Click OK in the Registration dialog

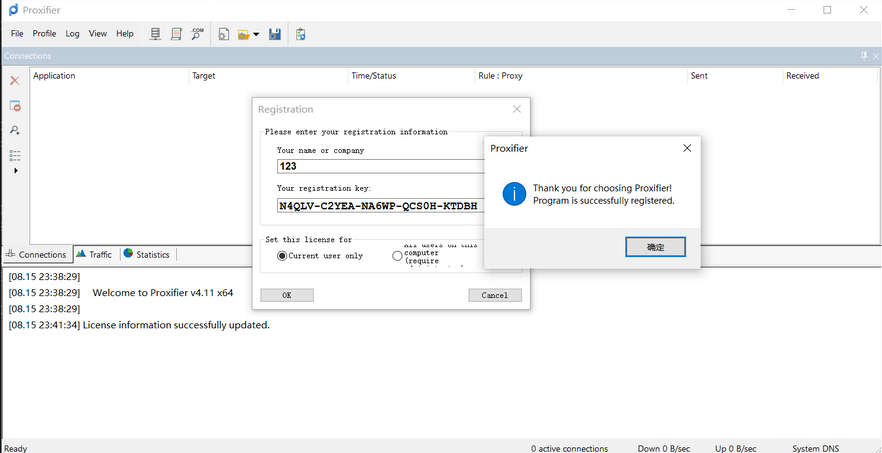point(287,295)
